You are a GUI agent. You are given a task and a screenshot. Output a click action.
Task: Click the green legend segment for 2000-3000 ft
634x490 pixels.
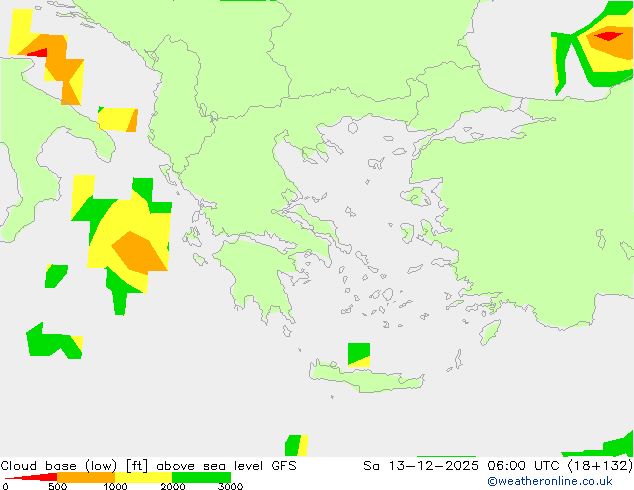coord(201,477)
